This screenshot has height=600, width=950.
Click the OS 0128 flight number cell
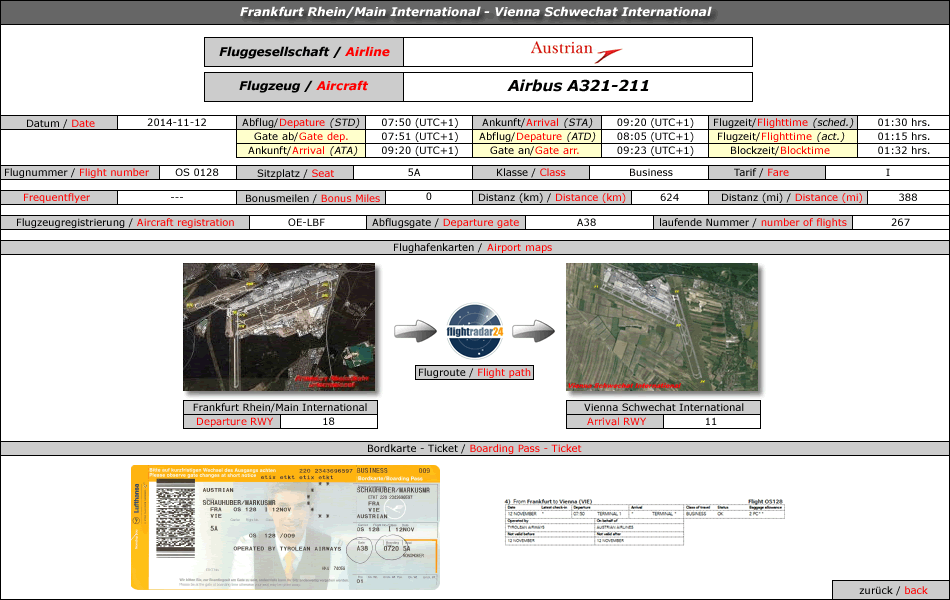tap(196, 172)
